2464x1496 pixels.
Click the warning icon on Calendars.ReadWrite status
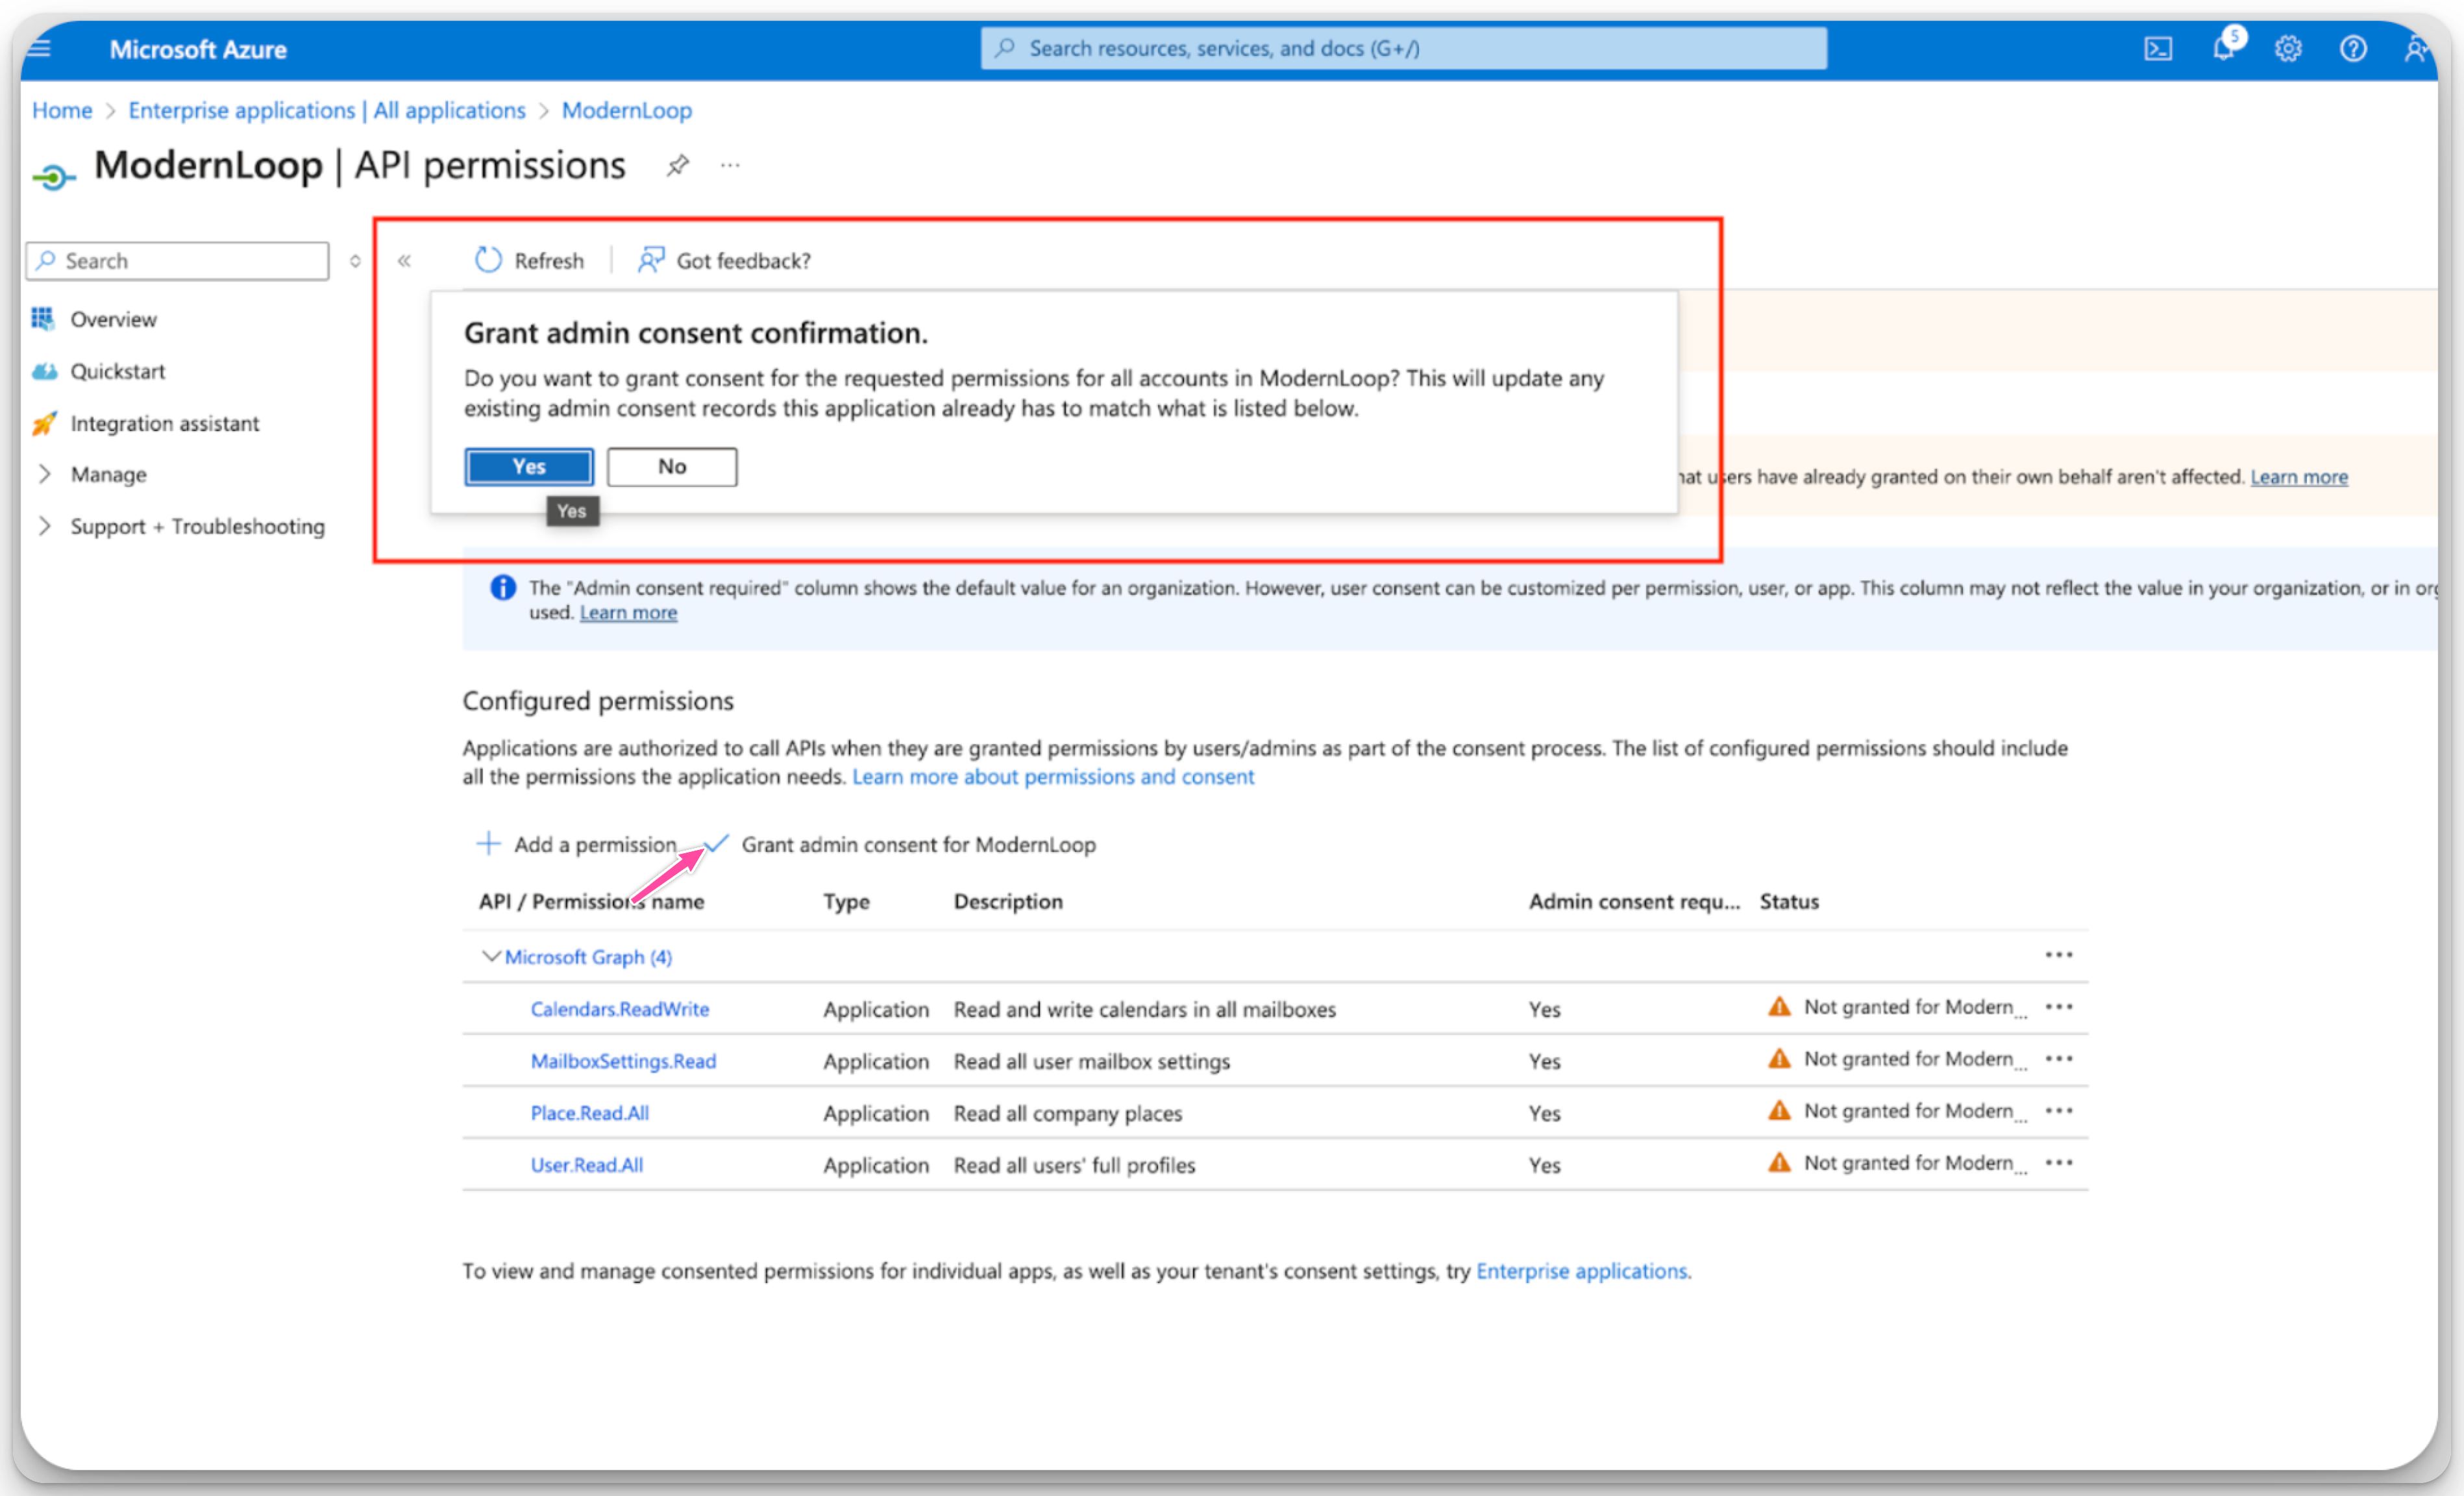click(x=1780, y=1006)
